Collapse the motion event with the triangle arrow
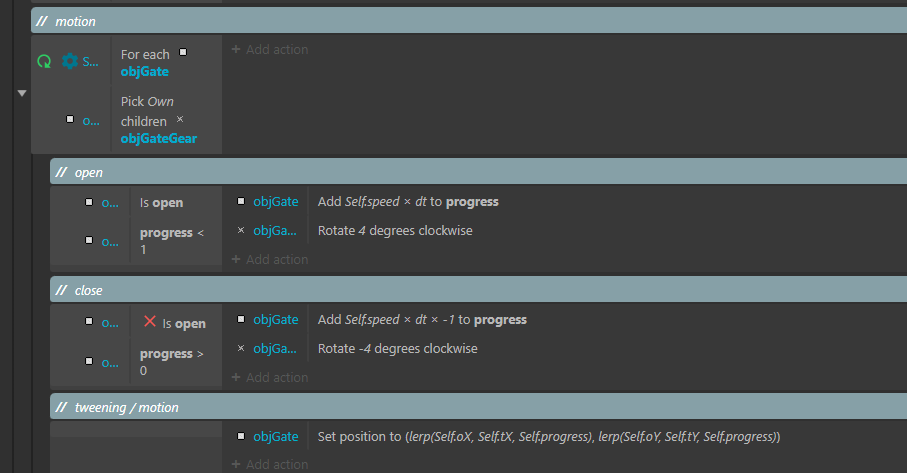Viewport: 907px width, 473px height. point(22,93)
